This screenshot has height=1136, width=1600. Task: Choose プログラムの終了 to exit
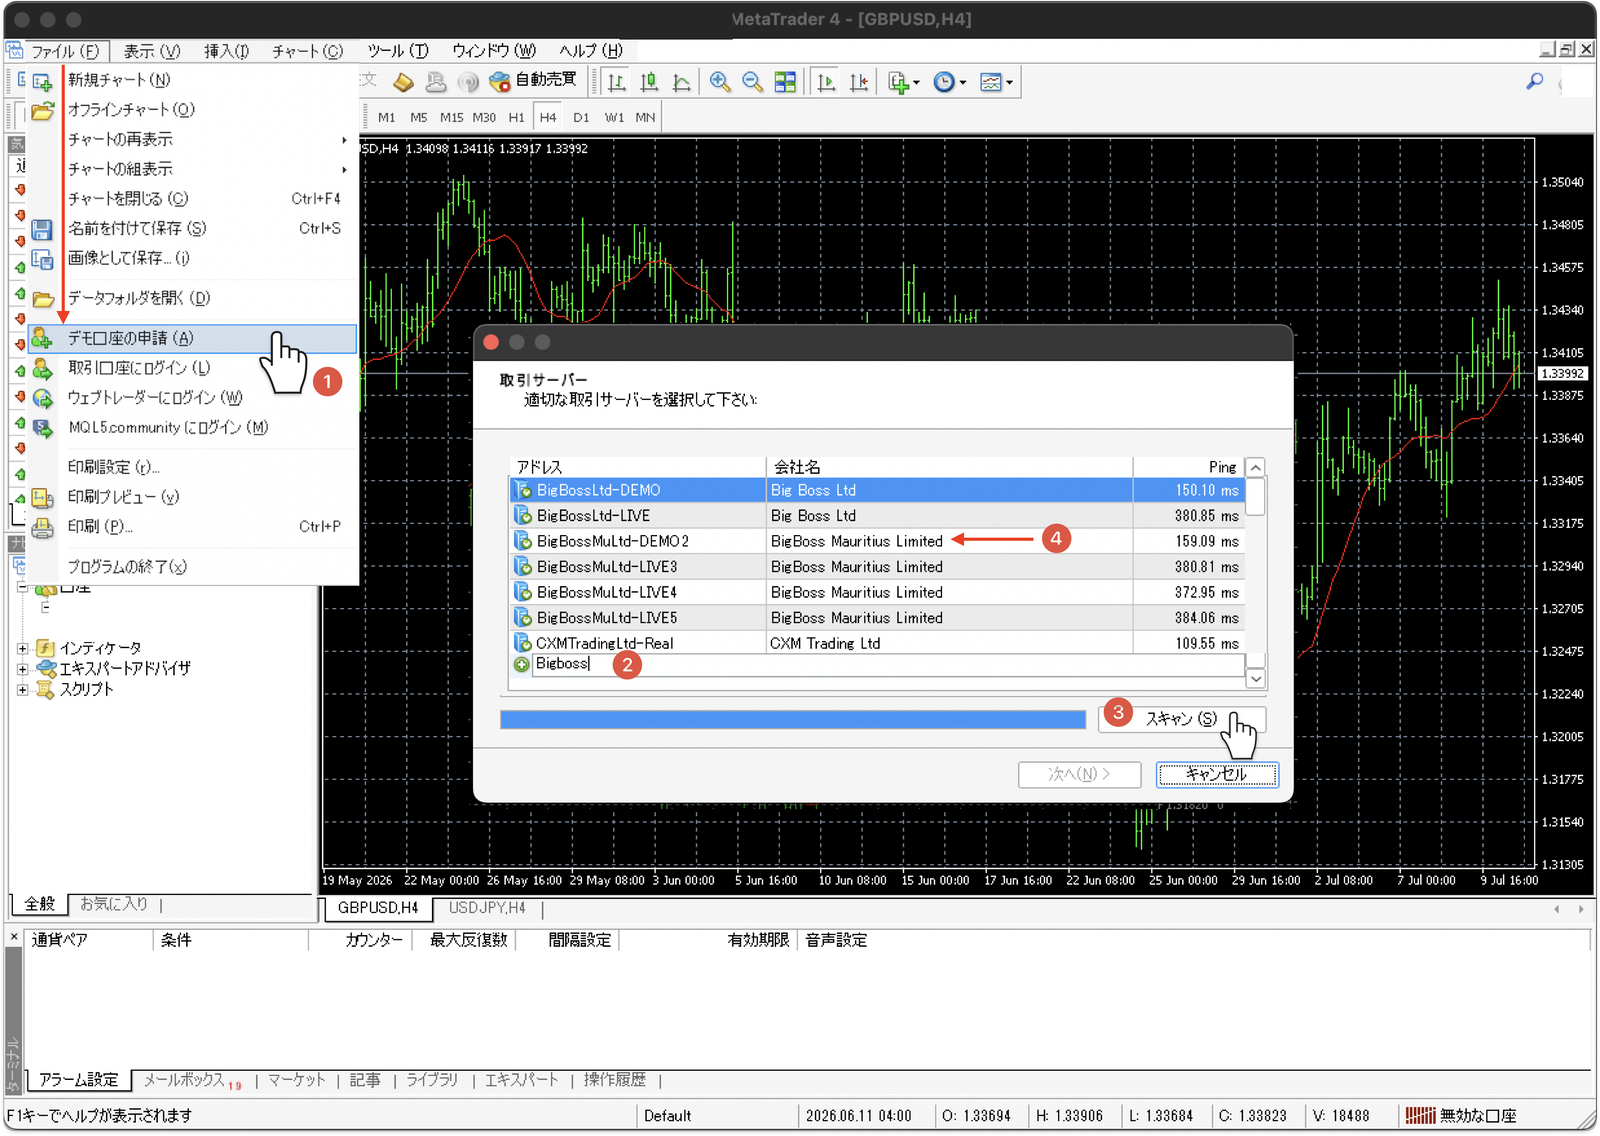[x=192, y=567]
